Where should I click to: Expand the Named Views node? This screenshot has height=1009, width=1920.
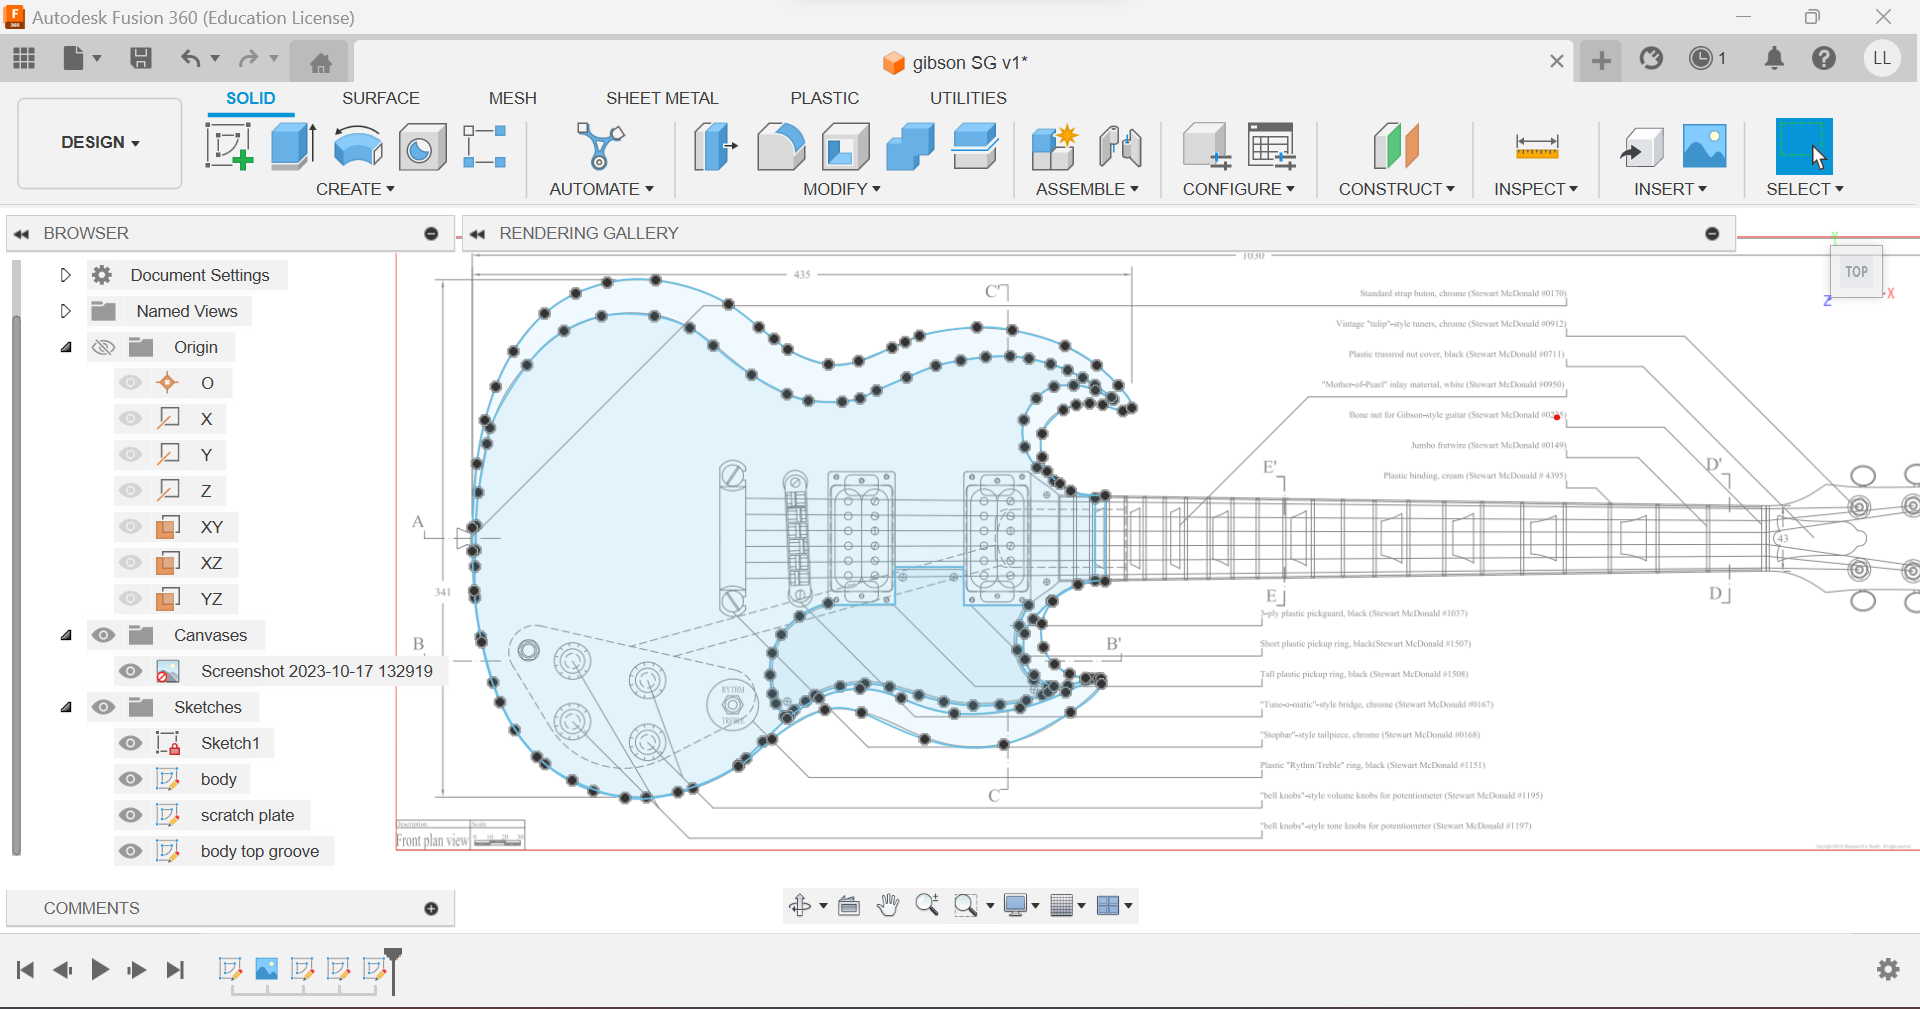(x=65, y=311)
